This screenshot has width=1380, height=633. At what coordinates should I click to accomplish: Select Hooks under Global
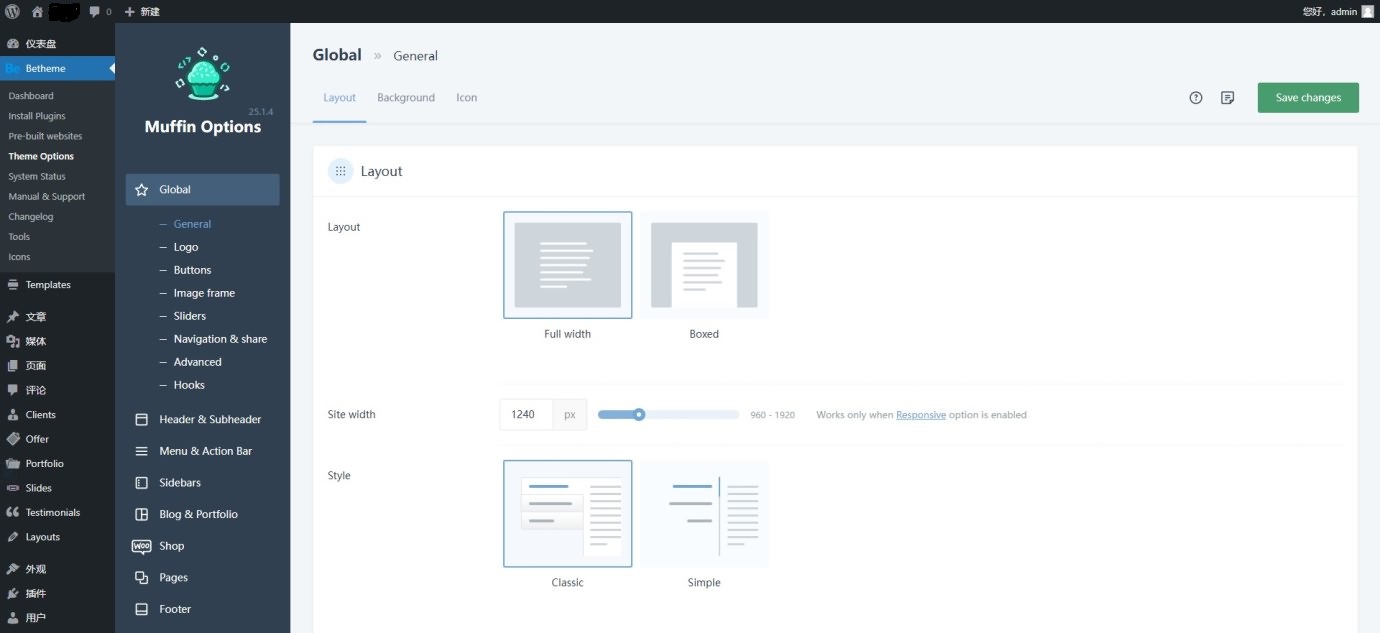[x=189, y=385]
